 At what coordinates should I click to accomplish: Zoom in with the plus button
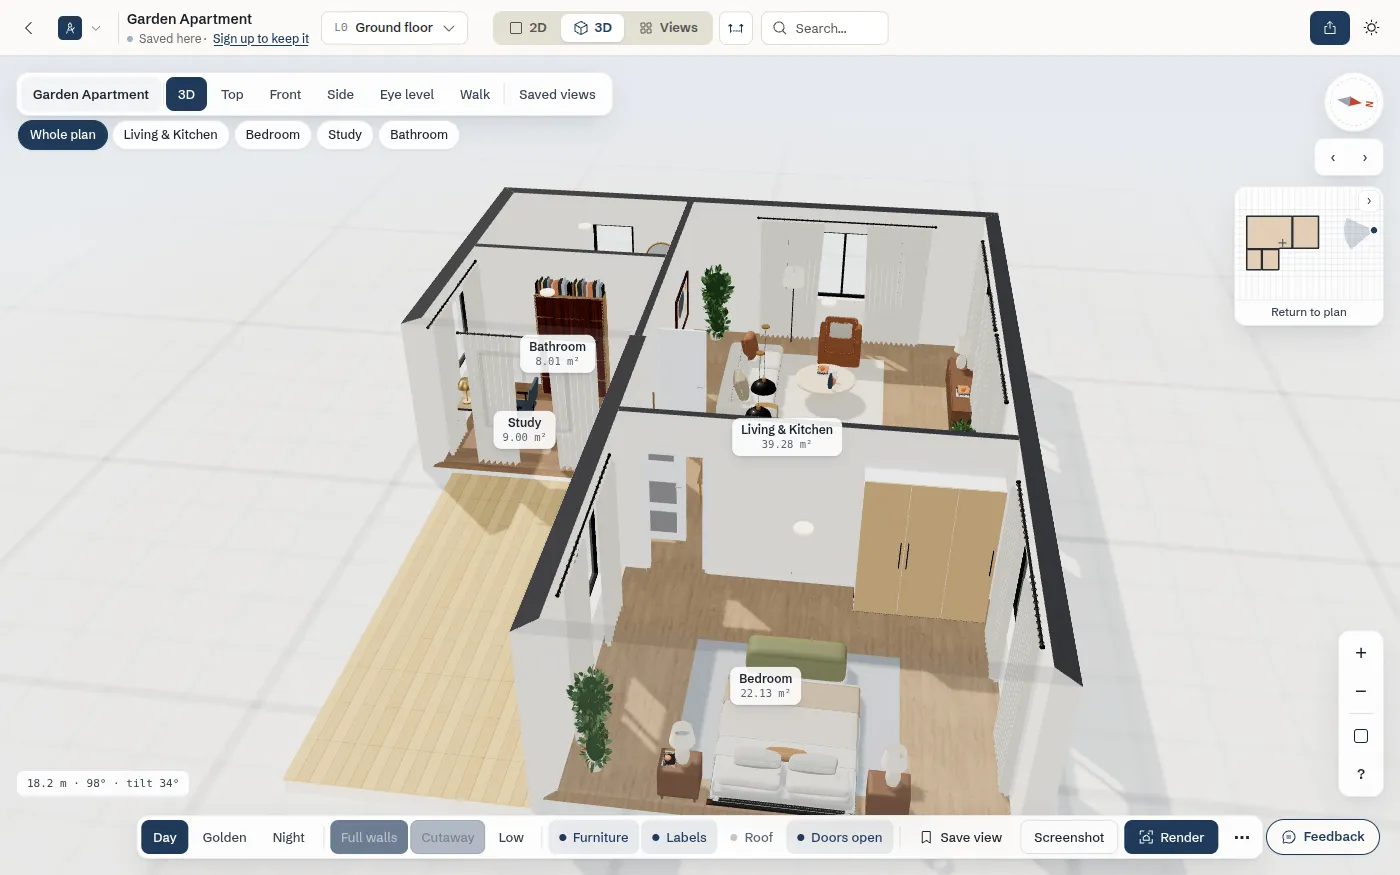[x=1361, y=653]
